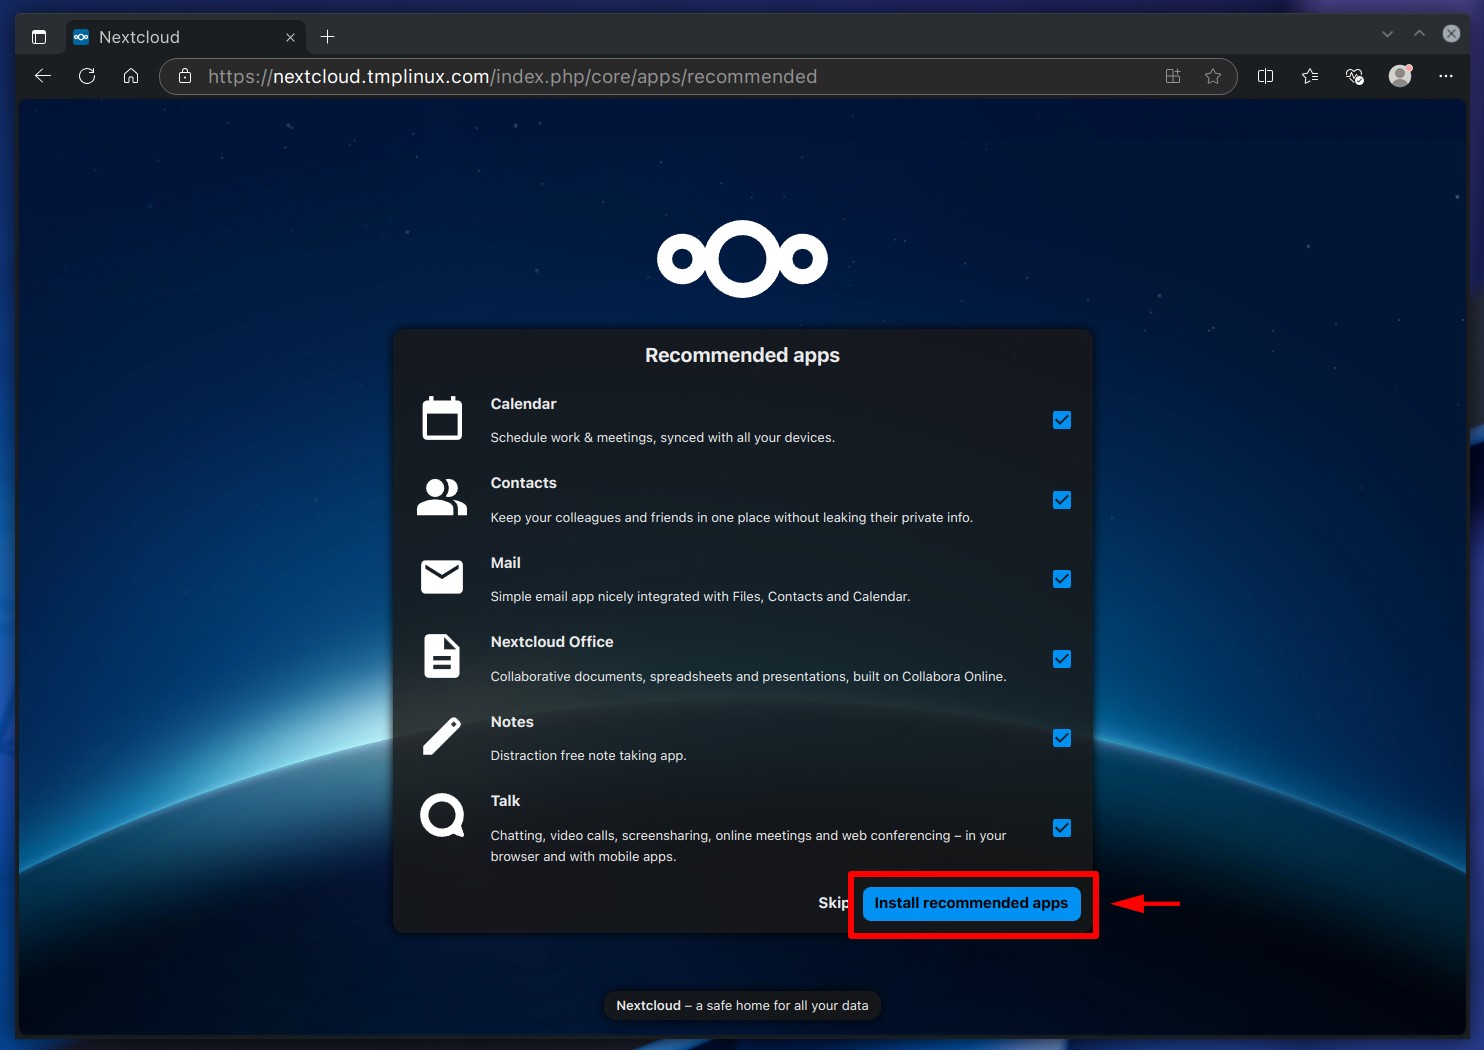Click the Calendar app icon
The image size is (1484, 1050).
(442, 419)
